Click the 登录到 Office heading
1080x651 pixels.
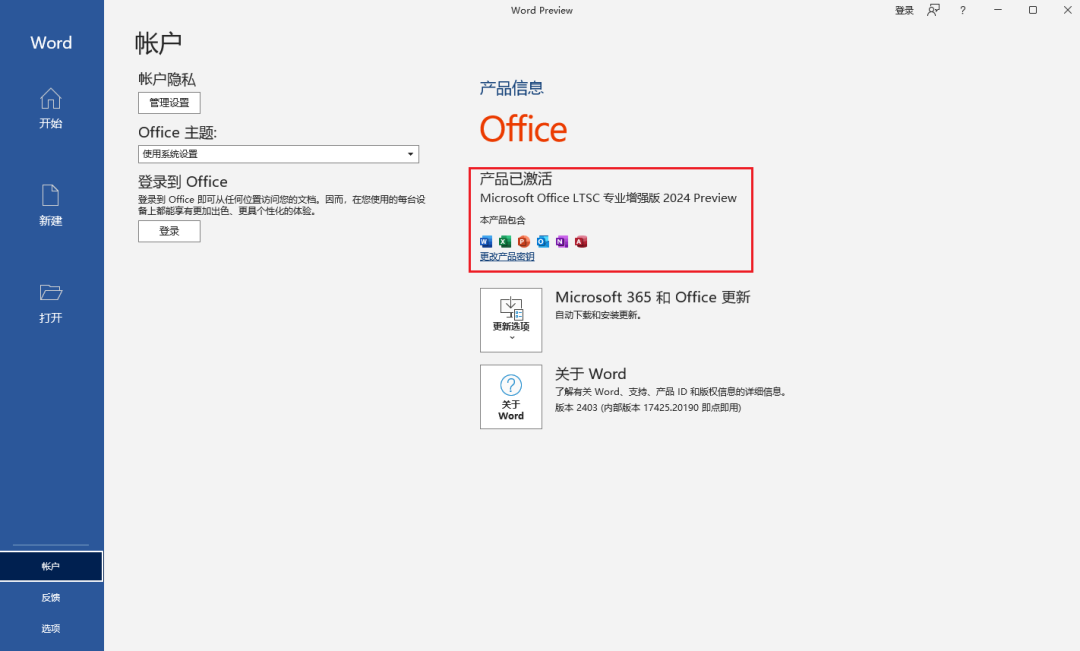[x=183, y=182]
